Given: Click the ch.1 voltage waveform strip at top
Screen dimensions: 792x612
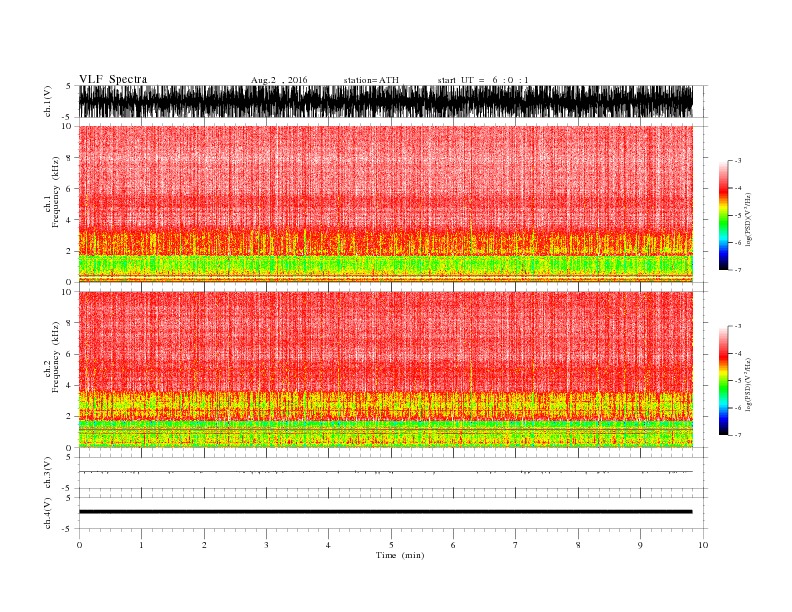Looking at the screenshot, I should 385,101.
